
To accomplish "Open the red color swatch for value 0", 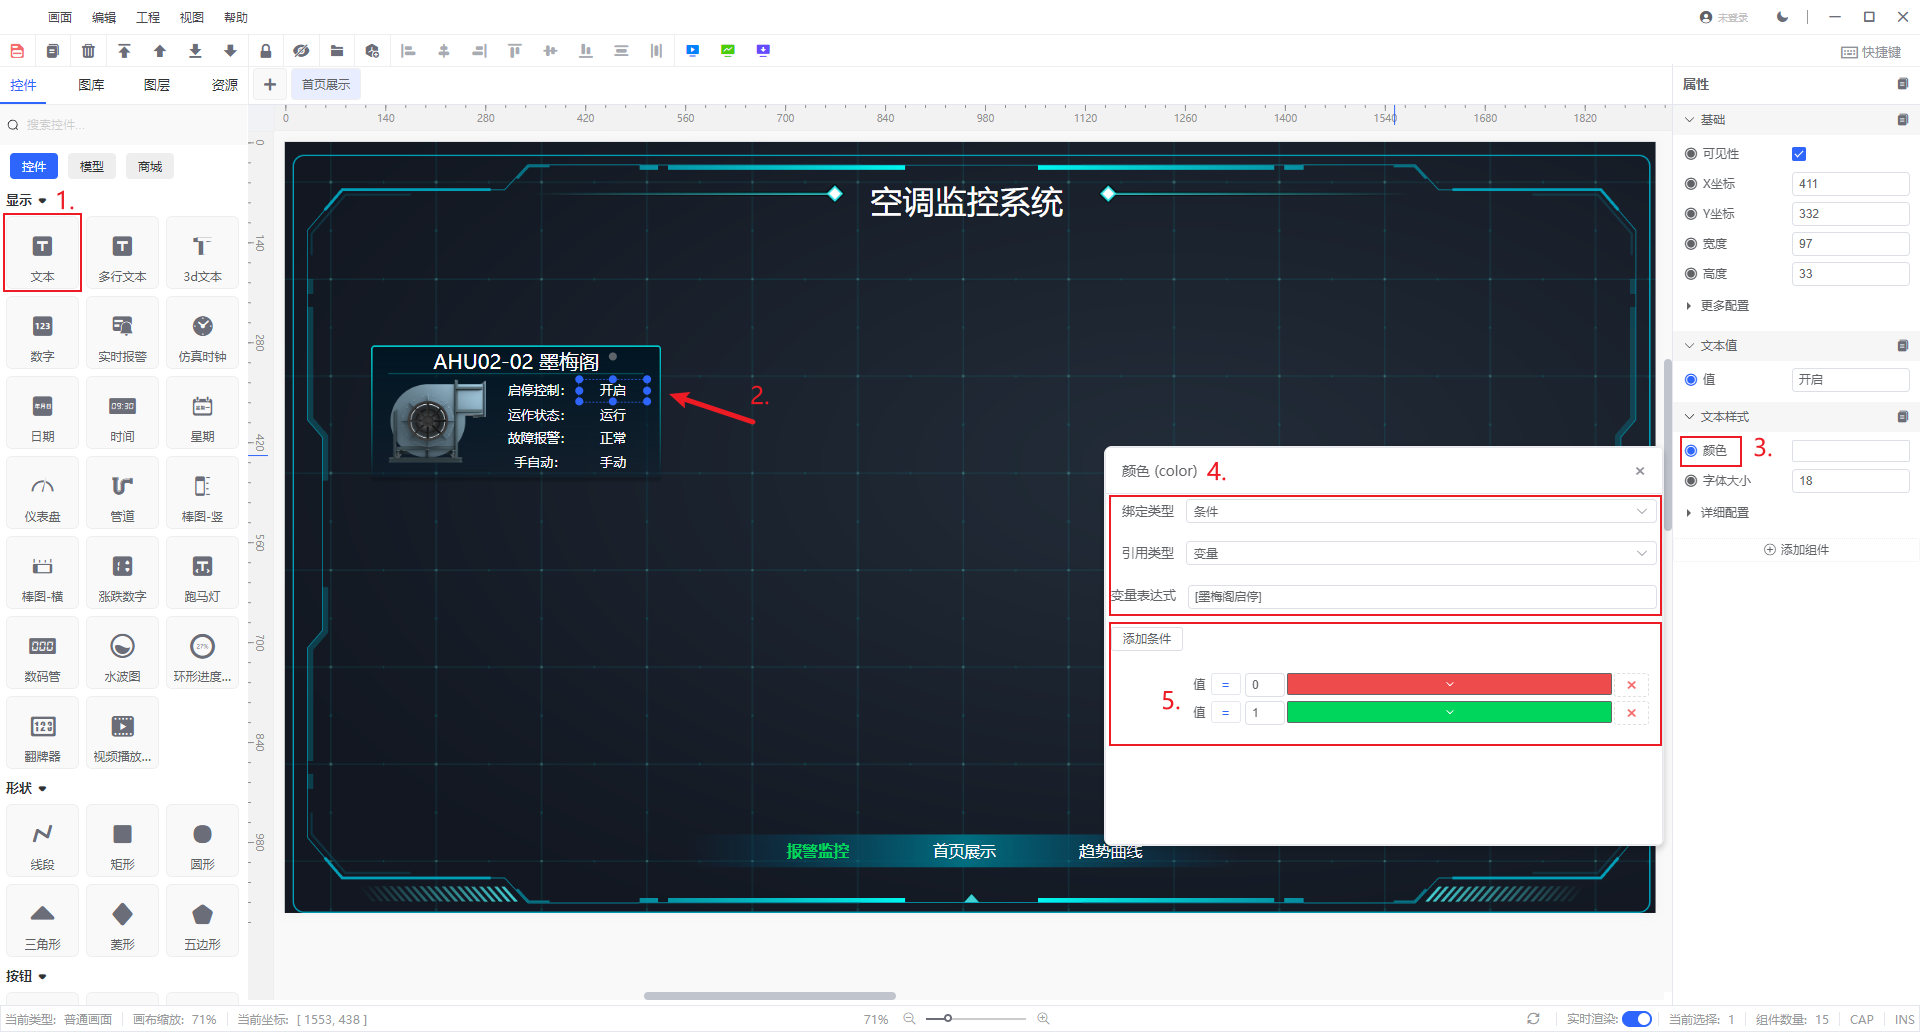I will point(1448,685).
